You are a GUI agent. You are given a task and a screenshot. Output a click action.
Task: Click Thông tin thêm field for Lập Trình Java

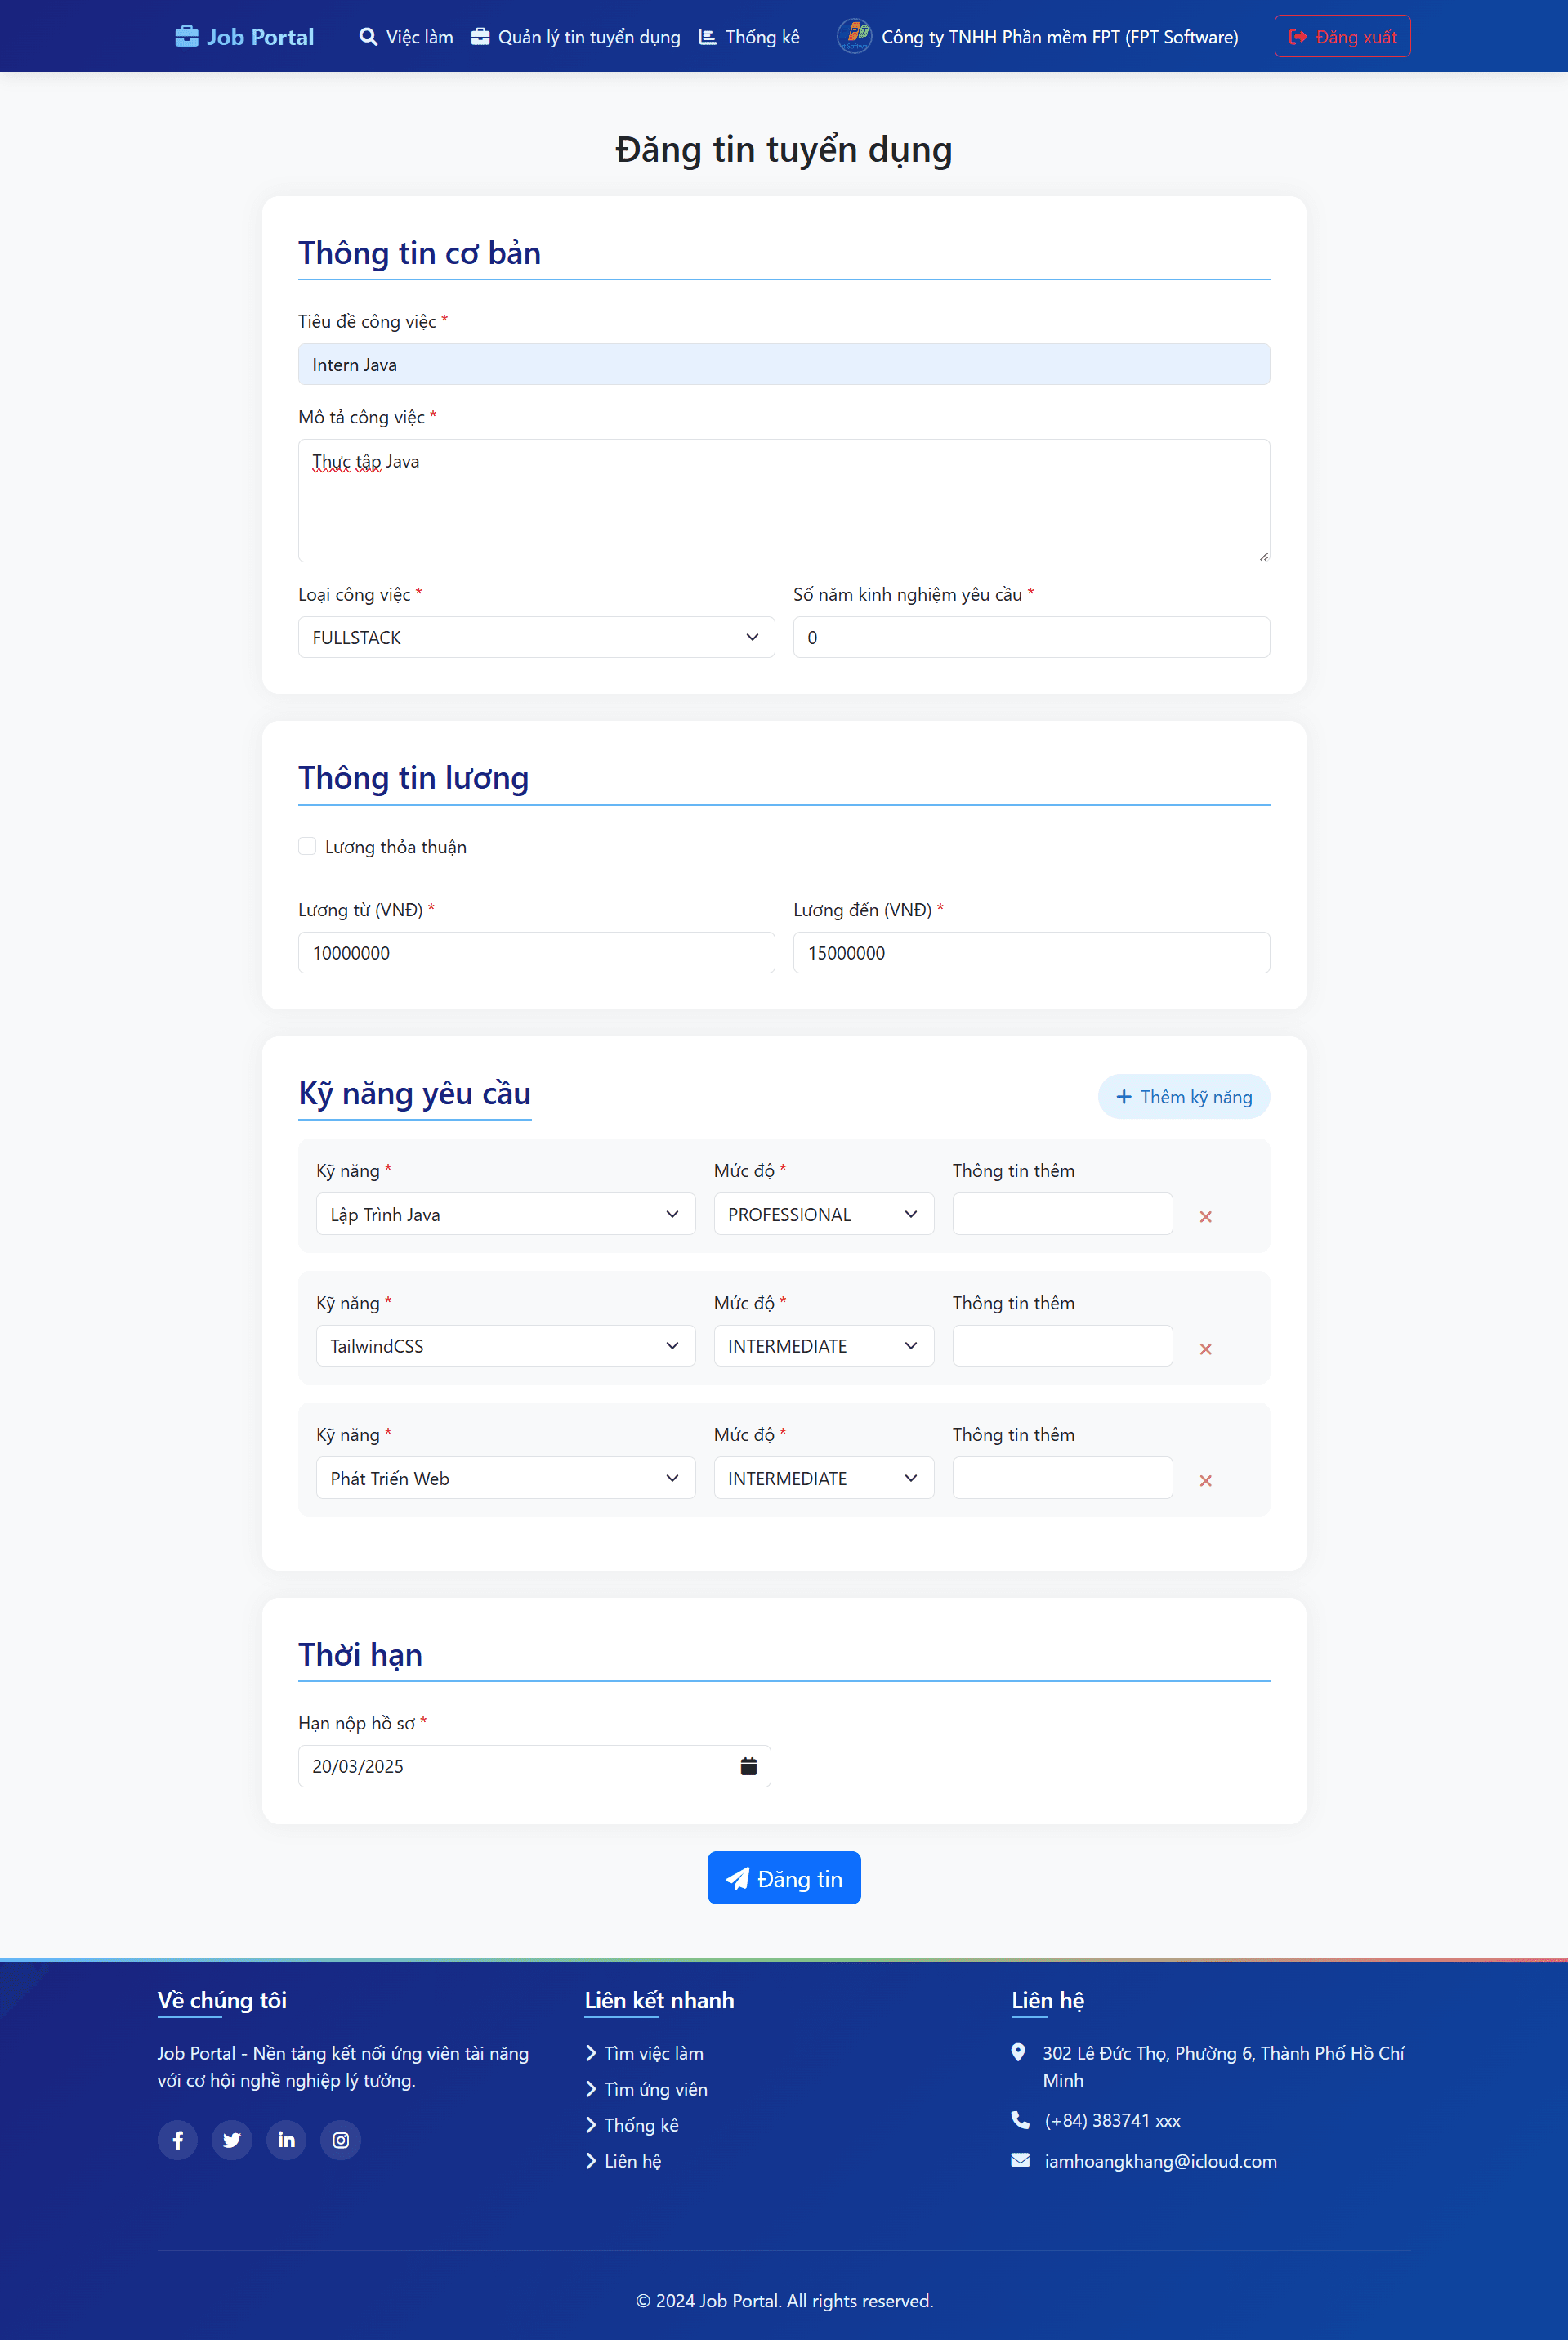point(1062,1214)
